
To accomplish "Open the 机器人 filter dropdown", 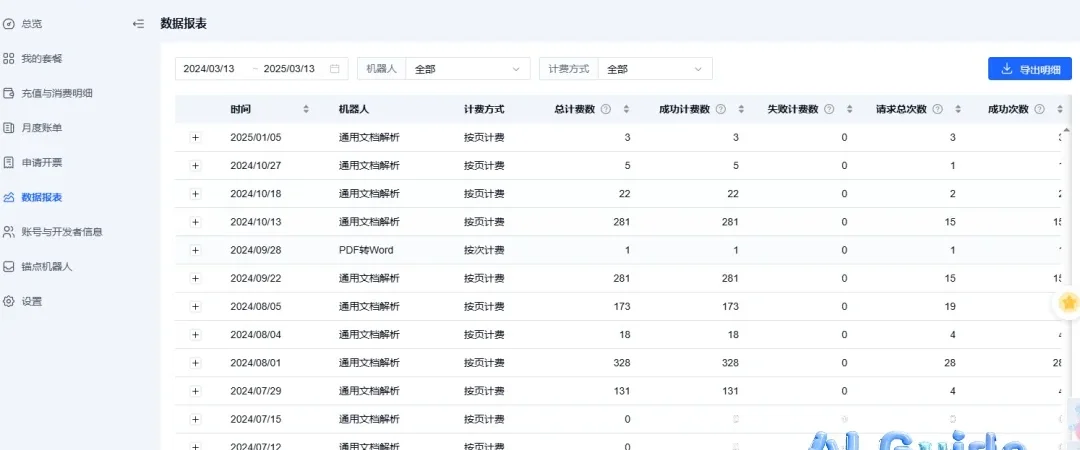I will coord(468,69).
